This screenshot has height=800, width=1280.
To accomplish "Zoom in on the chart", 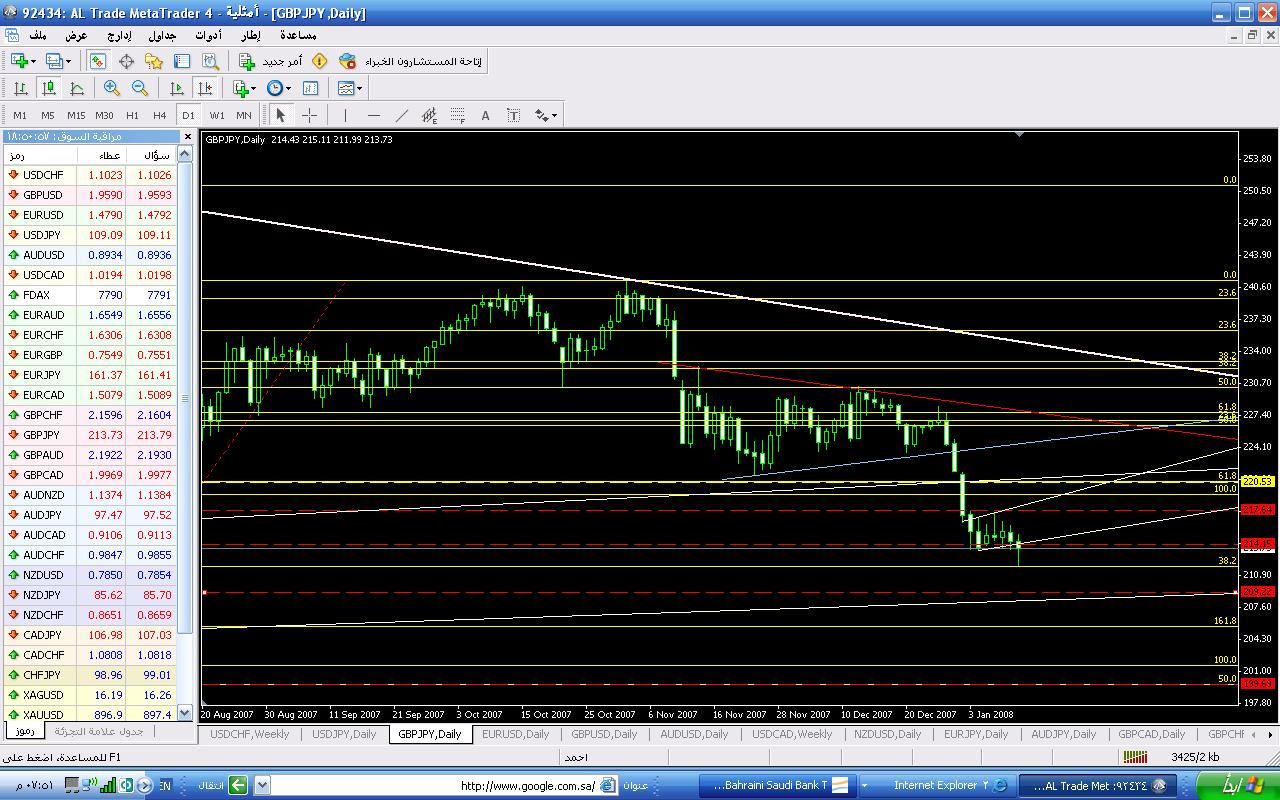I will 112,89.
